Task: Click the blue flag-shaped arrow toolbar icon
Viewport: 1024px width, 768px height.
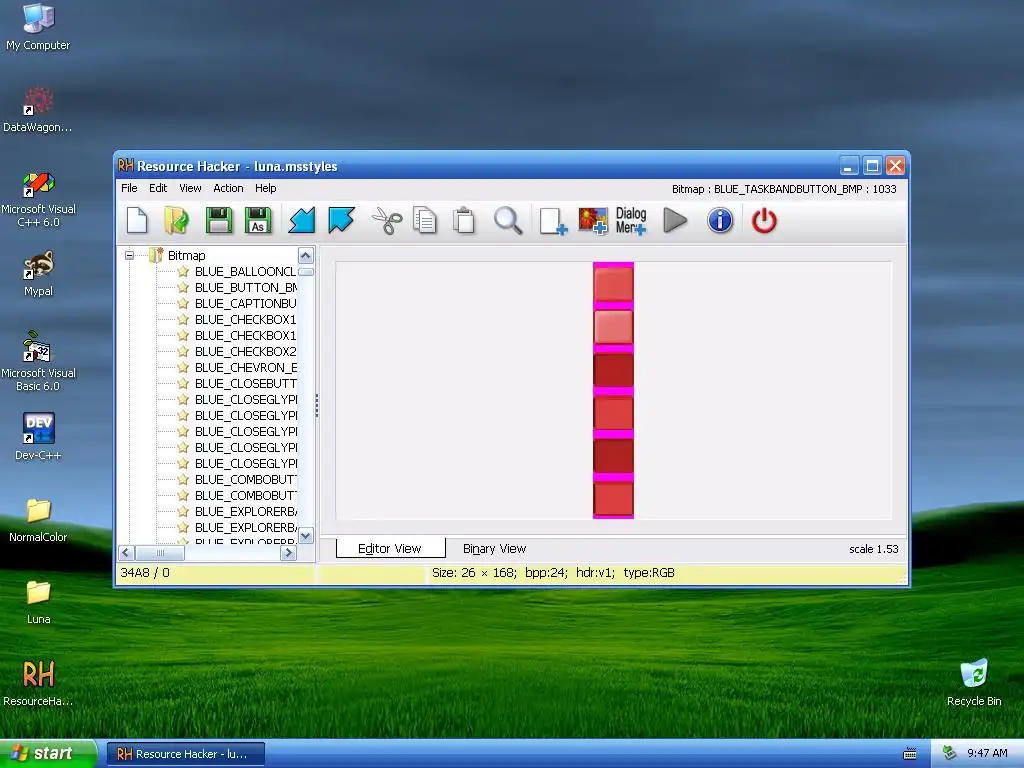Action: (341, 221)
